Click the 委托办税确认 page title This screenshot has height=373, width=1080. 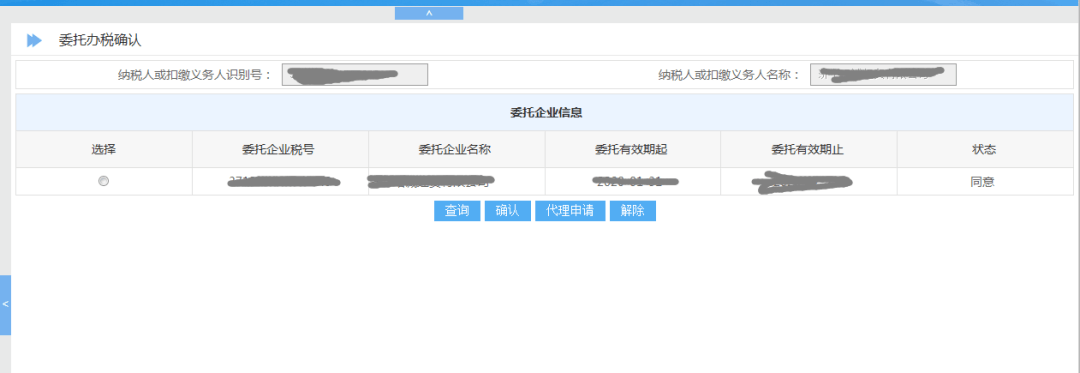(100, 41)
